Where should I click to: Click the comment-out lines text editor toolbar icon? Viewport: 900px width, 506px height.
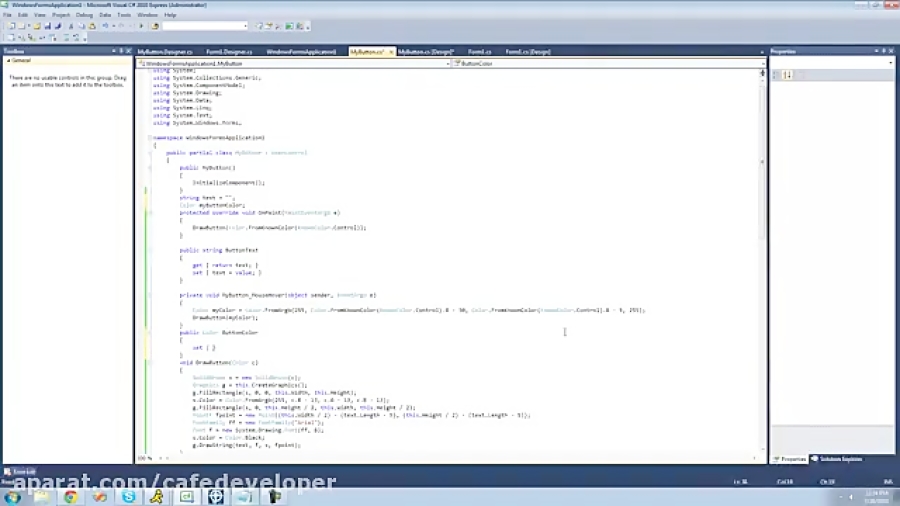click(x=66, y=38)
